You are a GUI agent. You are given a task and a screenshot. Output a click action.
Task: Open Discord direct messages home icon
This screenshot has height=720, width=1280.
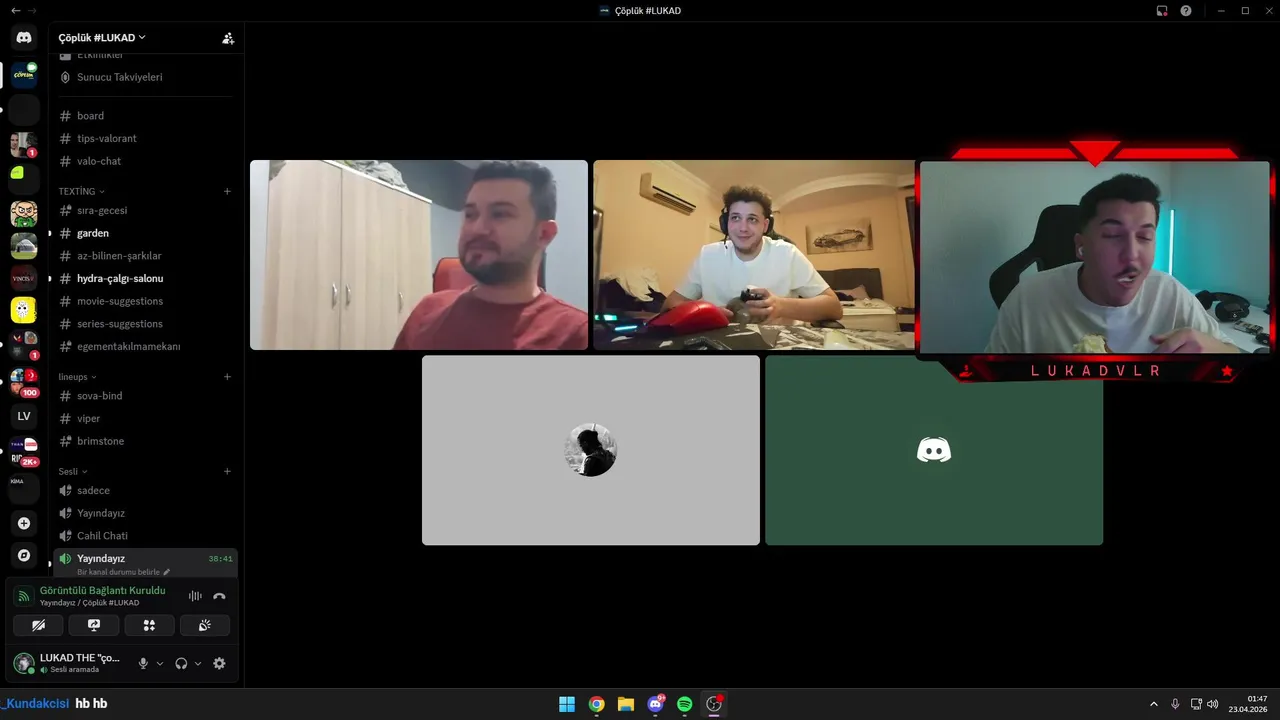pyautogui.click(x=24, y=37)
